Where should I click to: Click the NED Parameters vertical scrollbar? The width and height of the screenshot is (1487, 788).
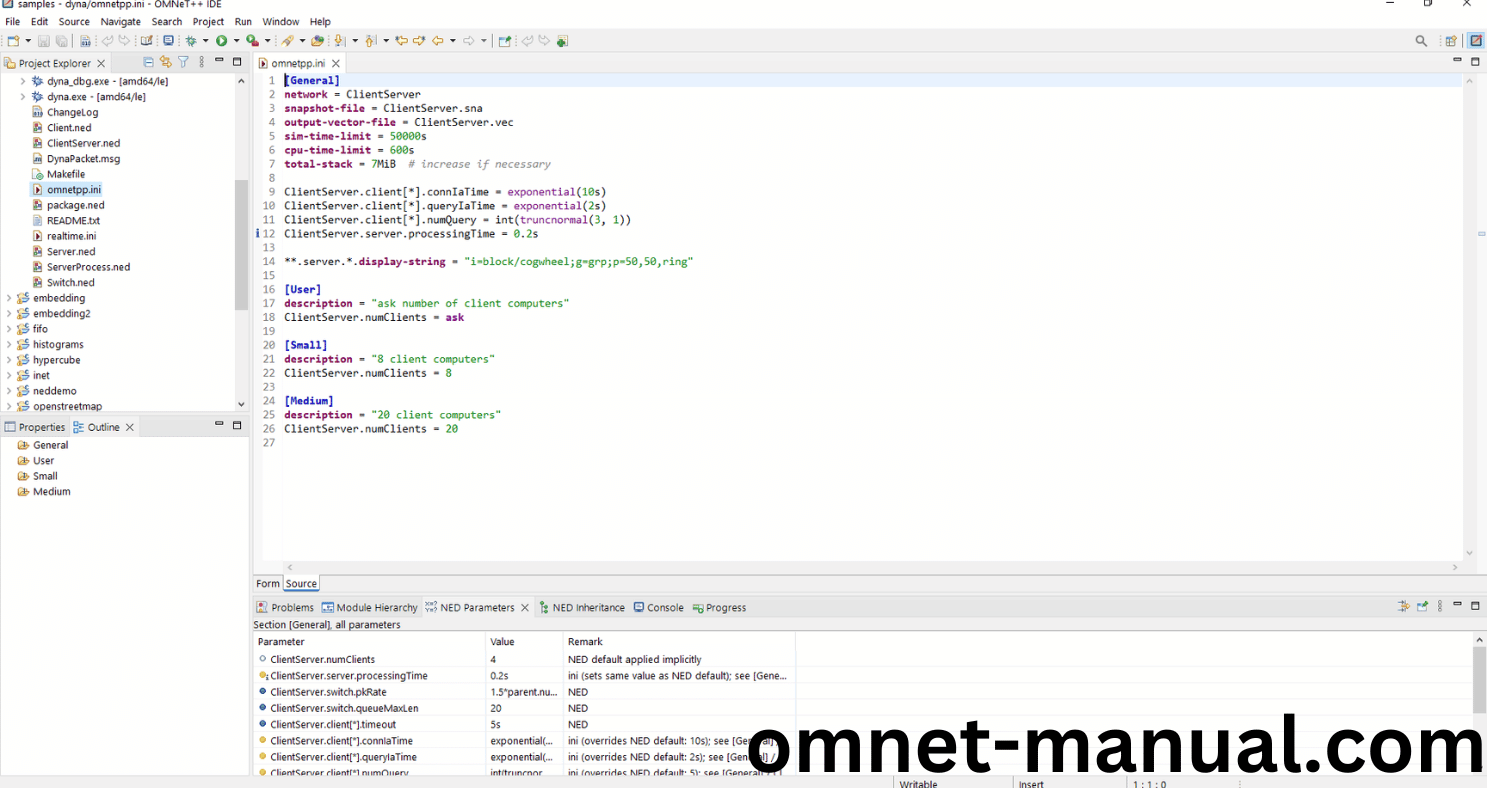(1478, 680)
